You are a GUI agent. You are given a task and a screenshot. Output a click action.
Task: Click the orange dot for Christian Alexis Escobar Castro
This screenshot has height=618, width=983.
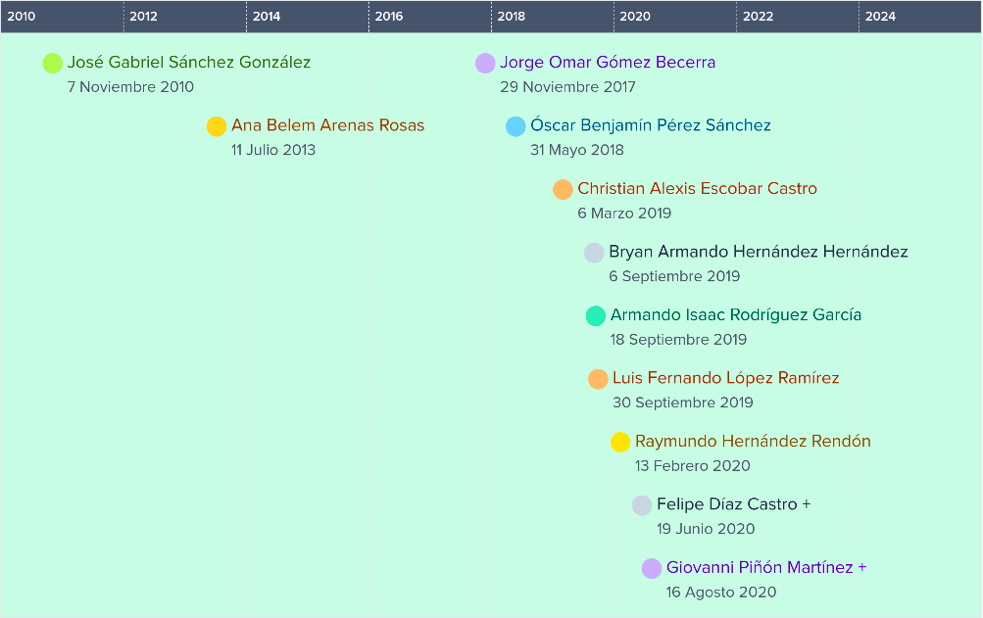point(562,189)
